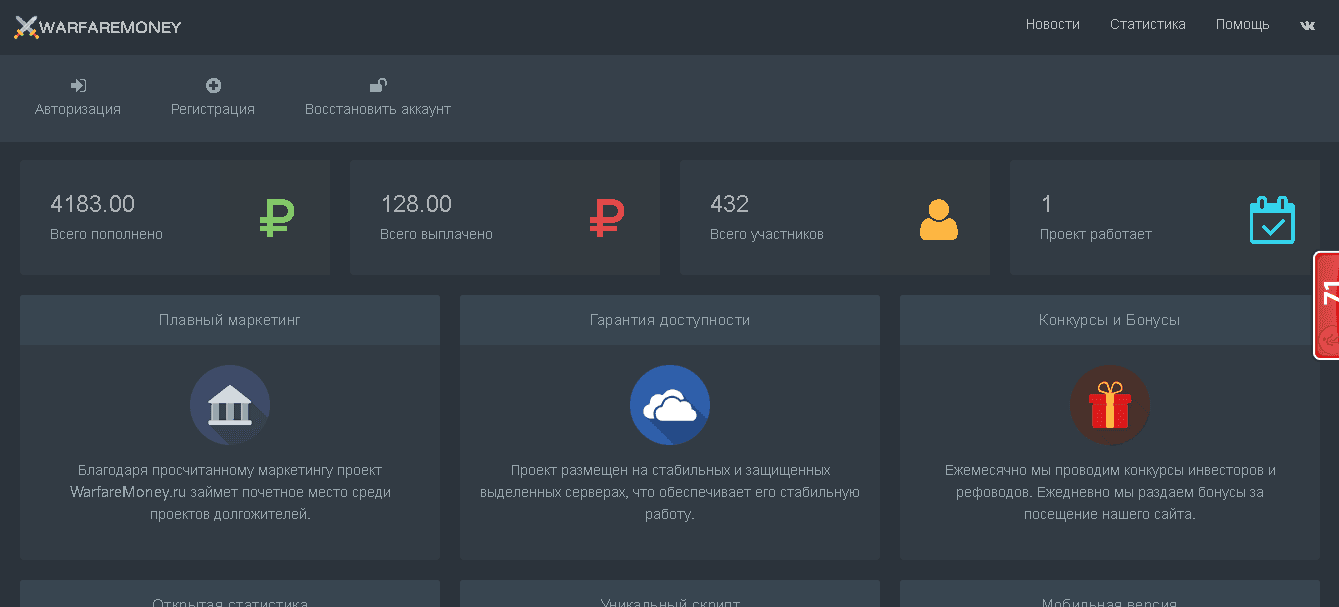Image resolution: width=1339 pixels, height=607 pixels.
Task: Click the green ruble deposits icon
Action: pos(276,218)
